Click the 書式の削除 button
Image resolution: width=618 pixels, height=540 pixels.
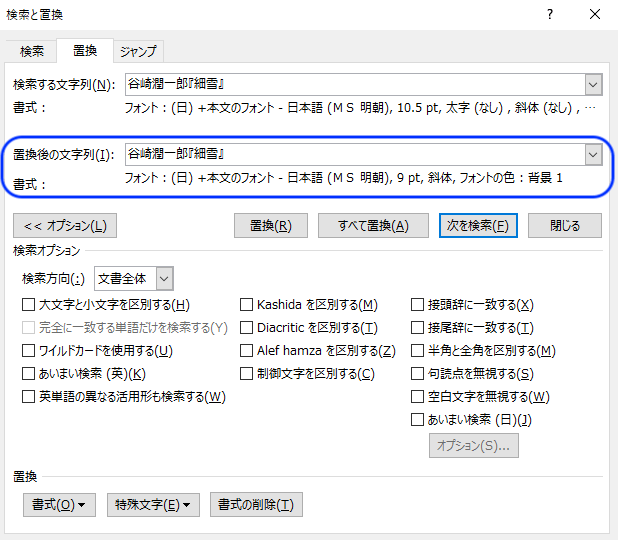(x=256, y=505)
